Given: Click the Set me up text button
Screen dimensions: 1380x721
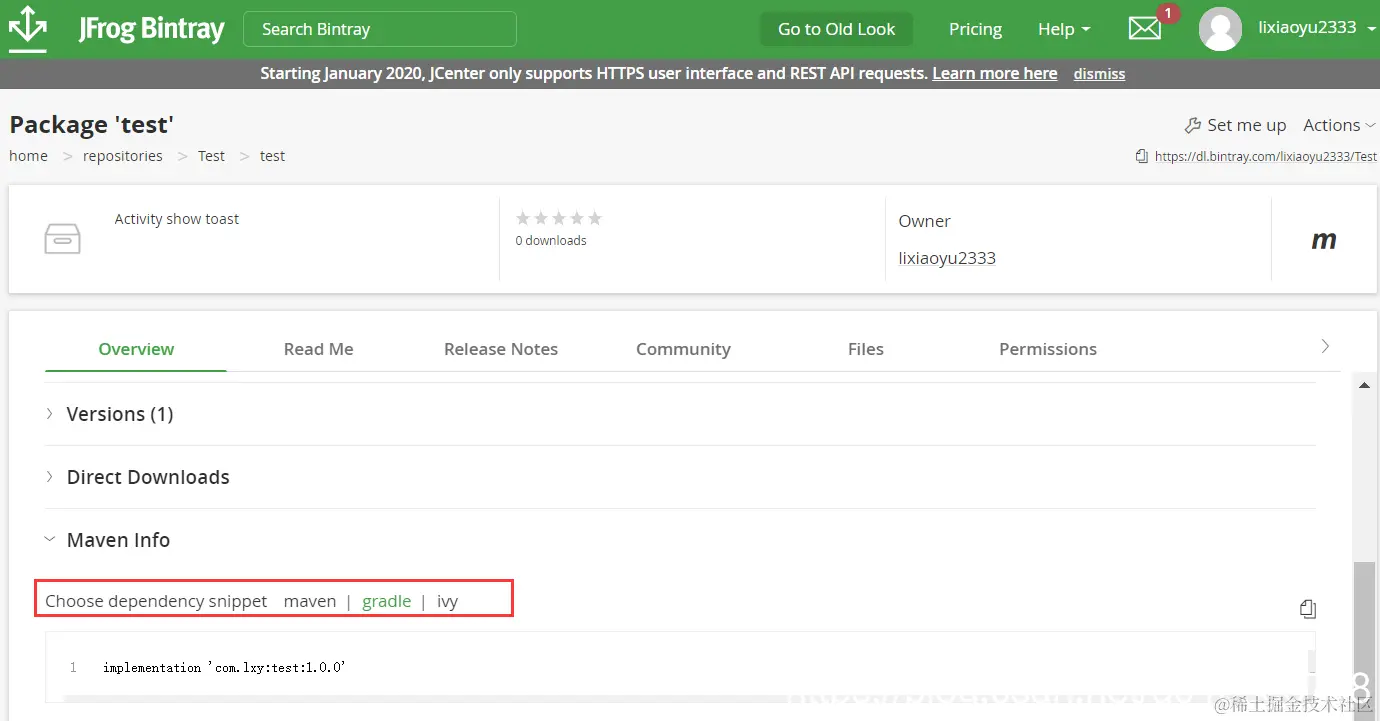Looking at the screenshot, I should tap(1246, 125).
